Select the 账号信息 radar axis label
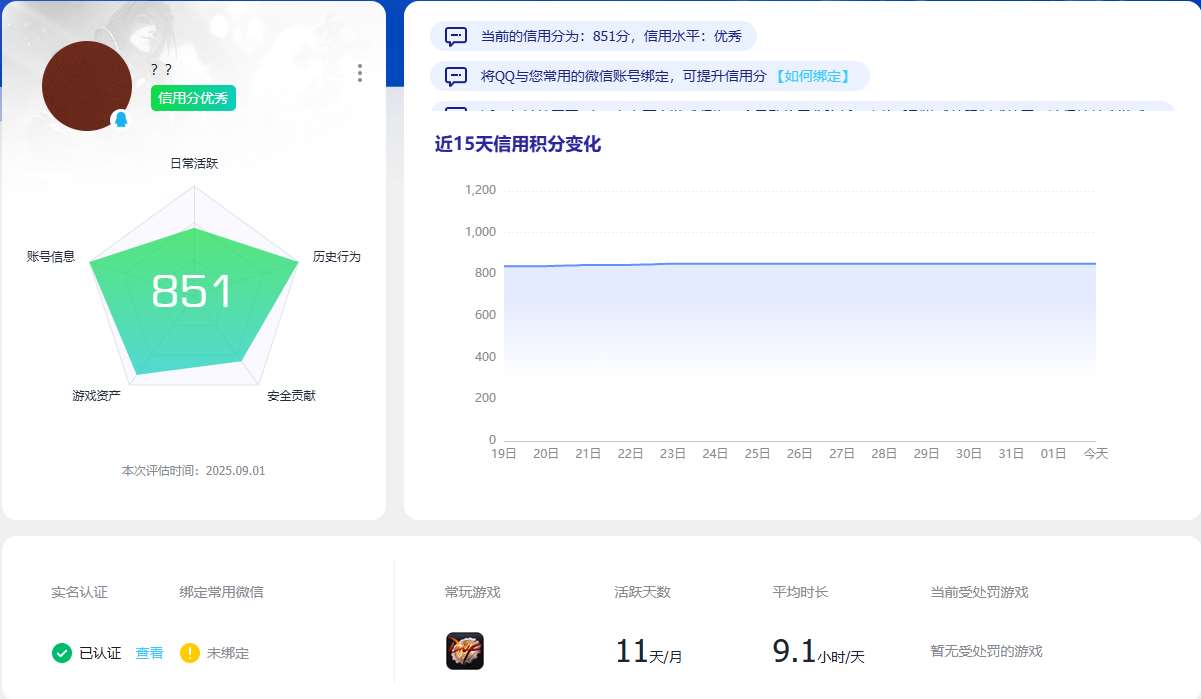 [x=51, y=257]
